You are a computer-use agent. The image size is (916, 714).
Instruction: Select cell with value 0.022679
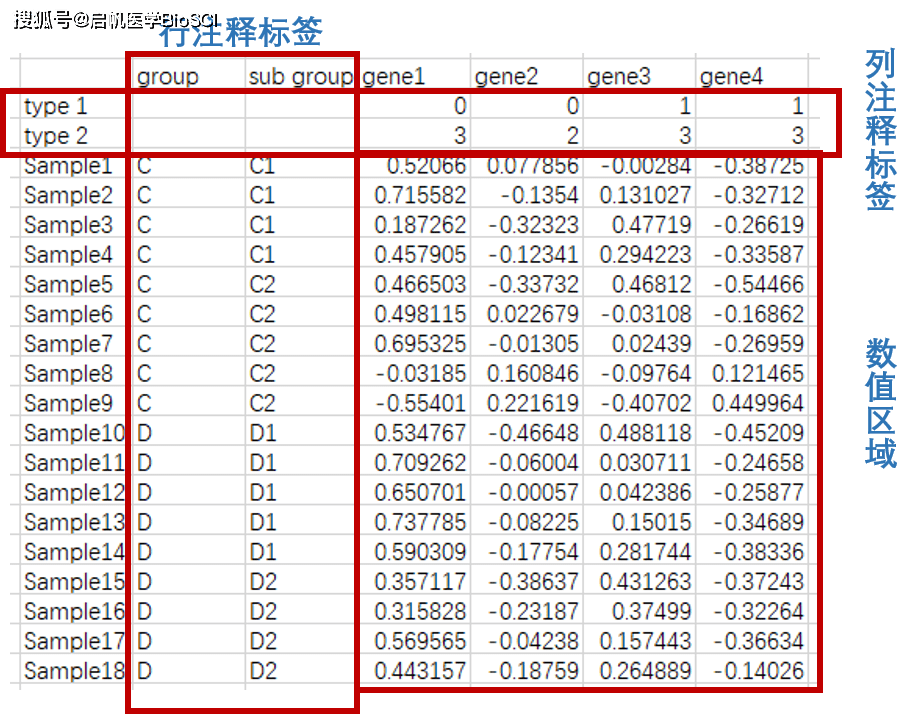pyautogui.click(x=533, y=314)
